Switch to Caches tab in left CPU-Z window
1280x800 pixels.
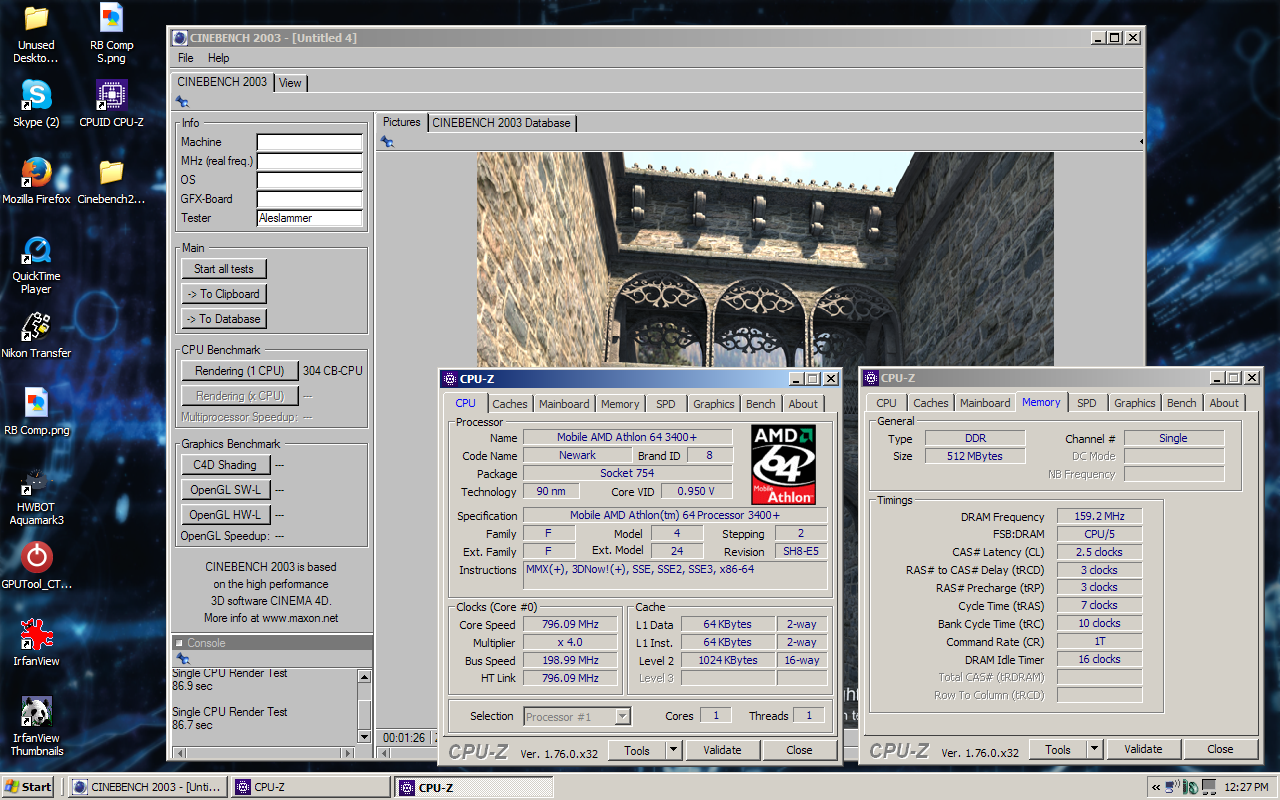(x=510, y=404)
